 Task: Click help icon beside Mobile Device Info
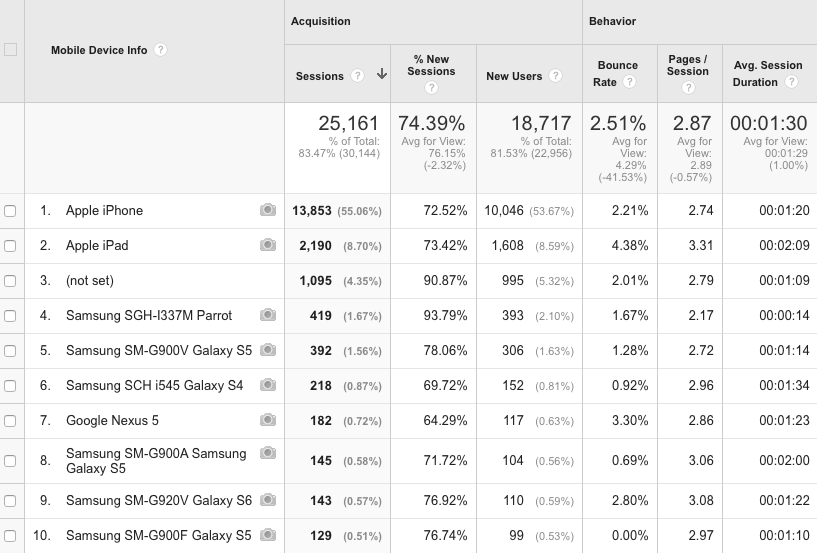(x=161, y=50)
